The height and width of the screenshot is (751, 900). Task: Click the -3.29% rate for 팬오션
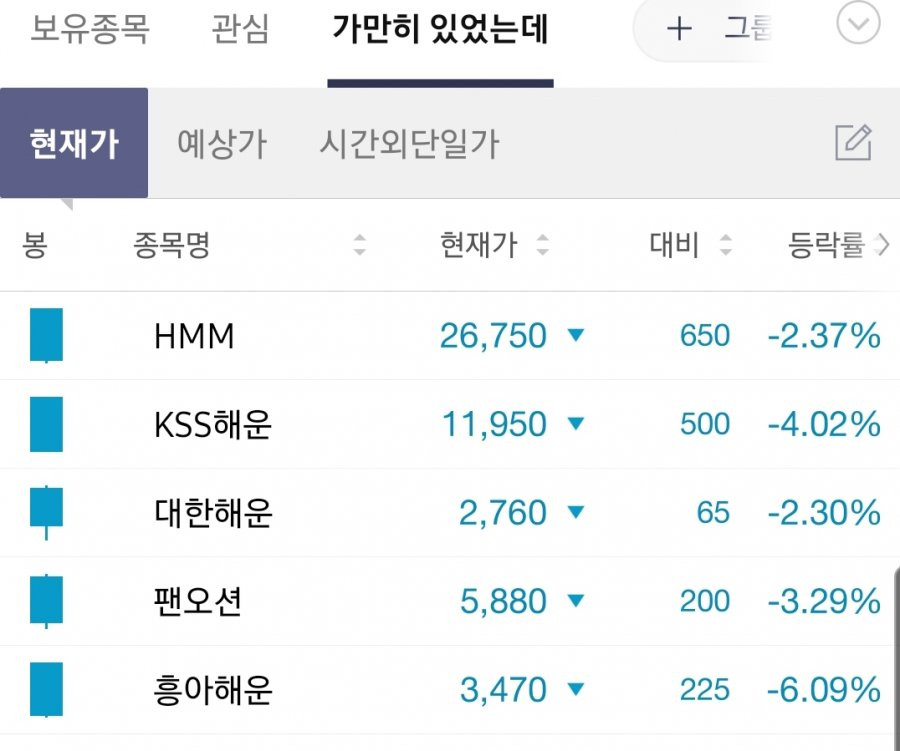coord(824,601)
